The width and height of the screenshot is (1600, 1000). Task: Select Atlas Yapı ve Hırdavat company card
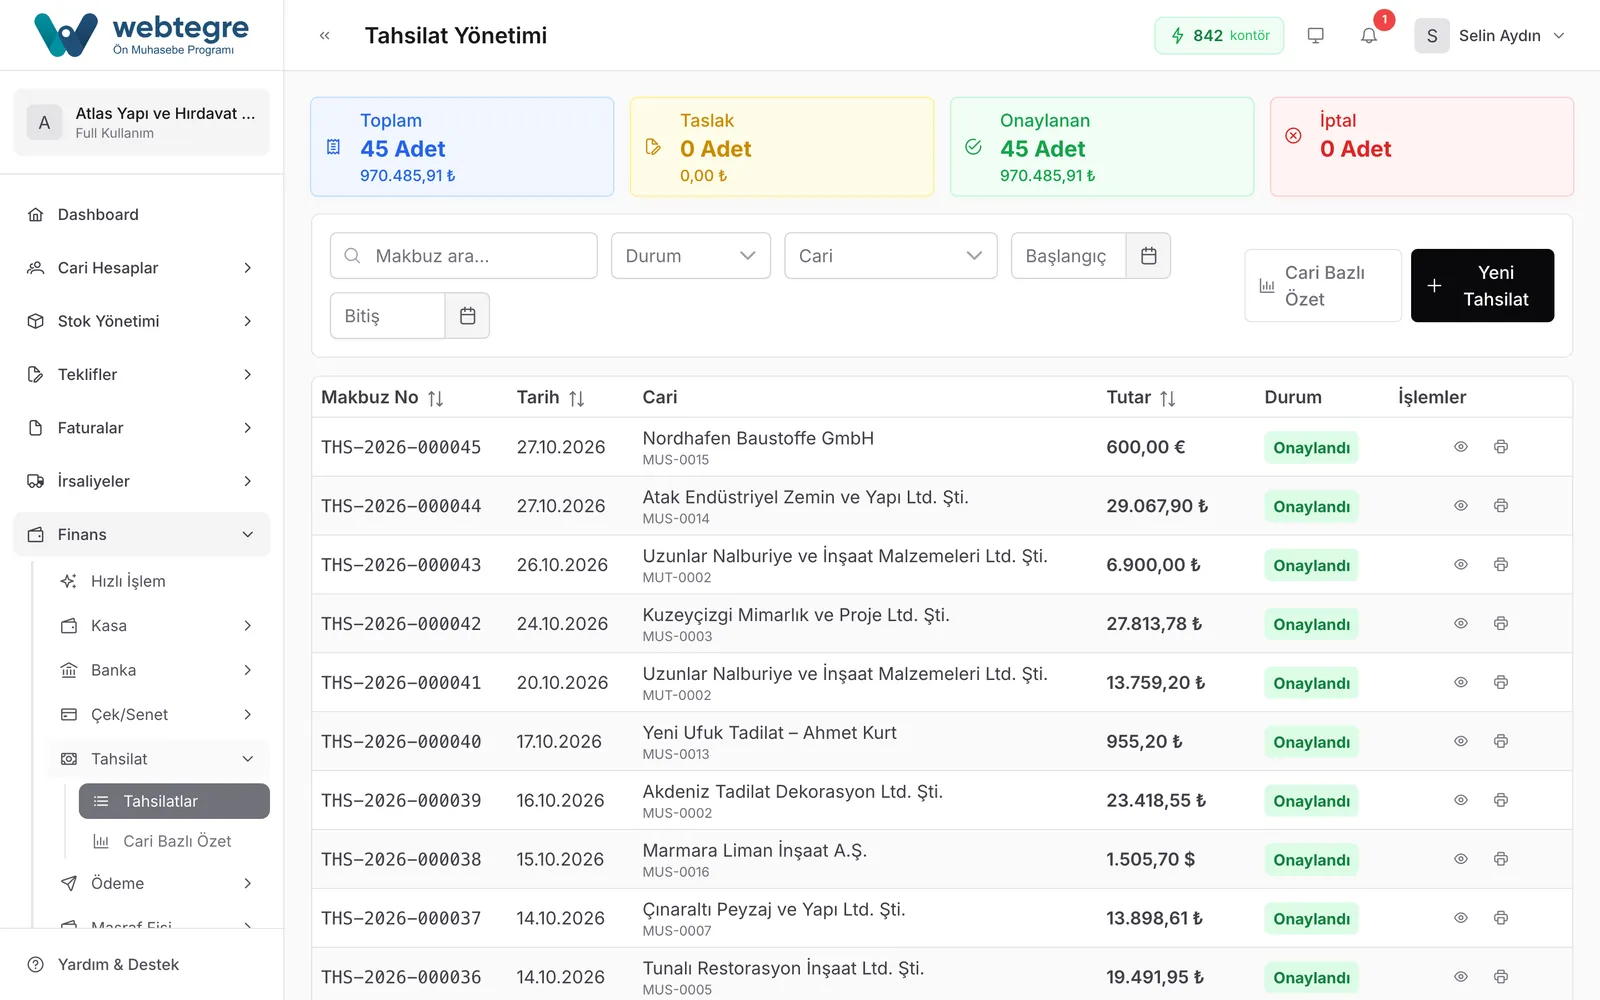click(x=141, y=123)
